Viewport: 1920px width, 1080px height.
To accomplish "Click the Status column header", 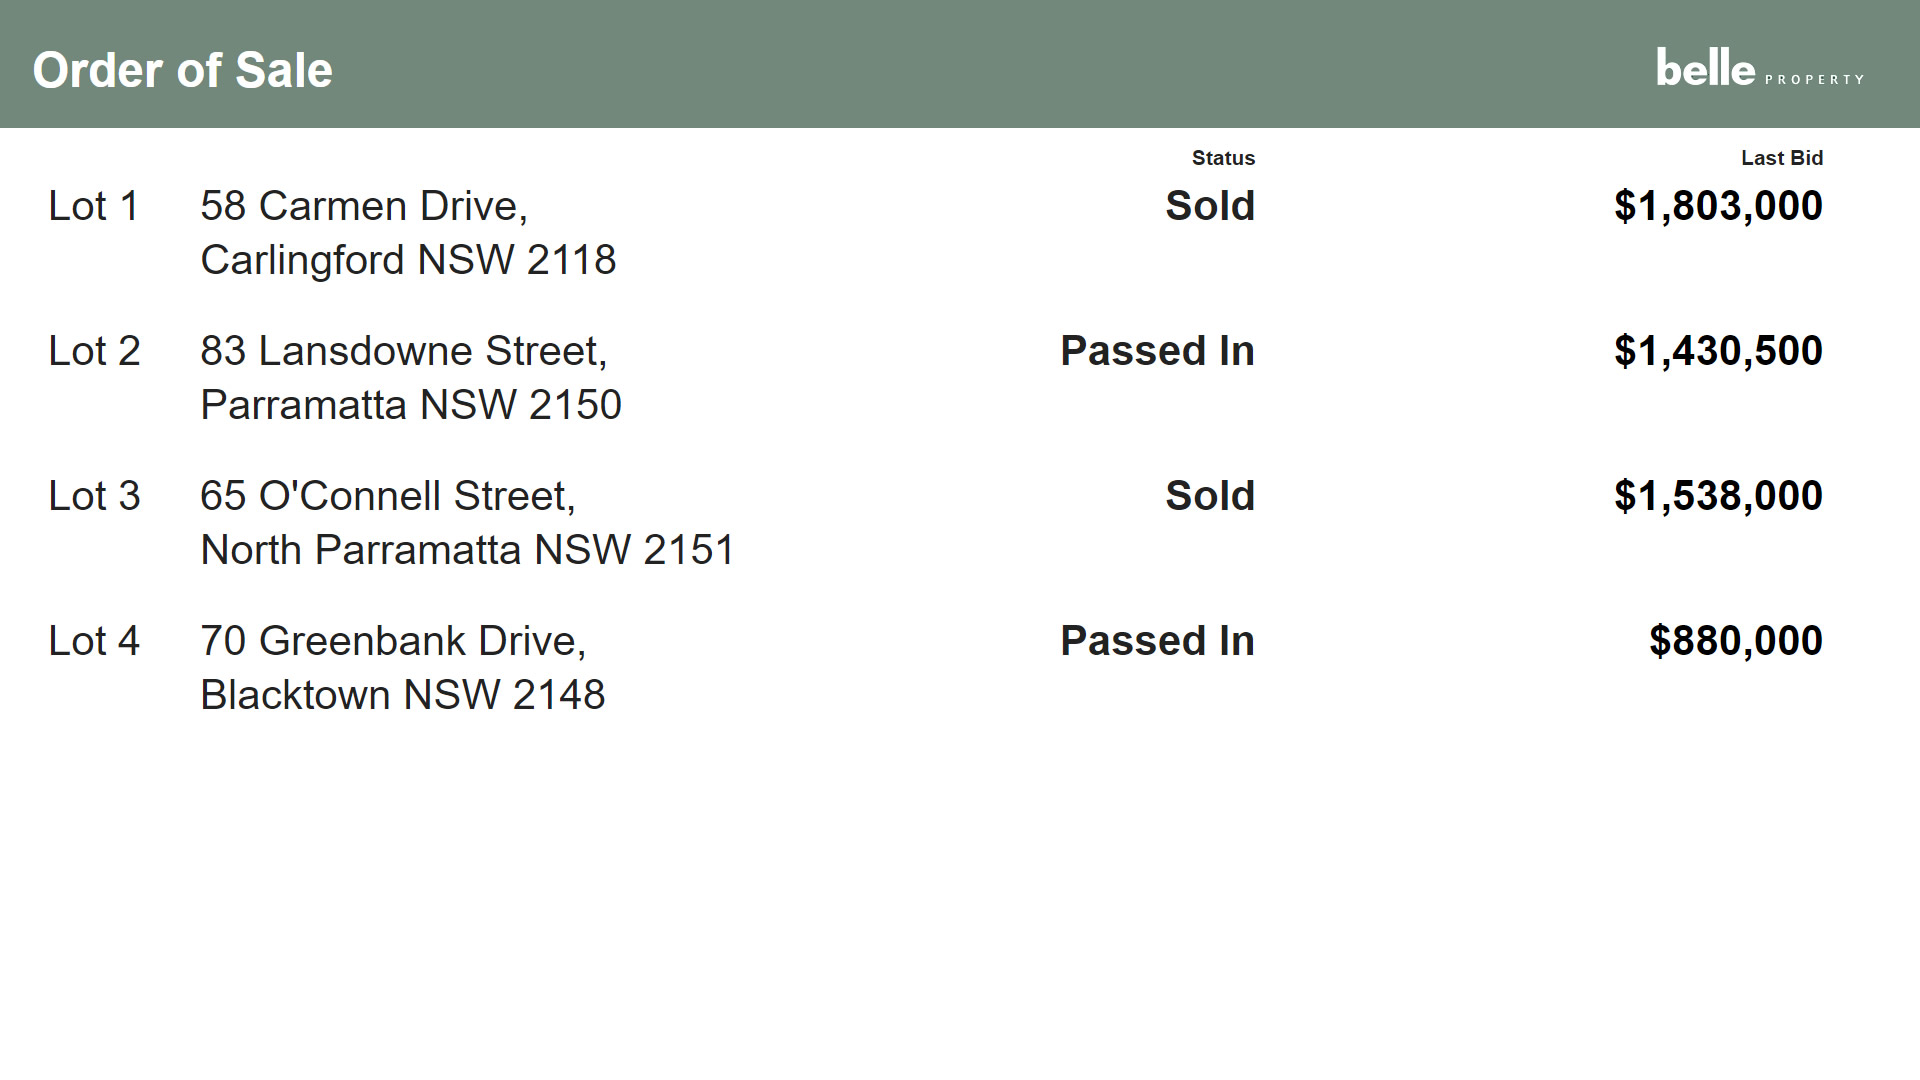I will coord(1223,158).
